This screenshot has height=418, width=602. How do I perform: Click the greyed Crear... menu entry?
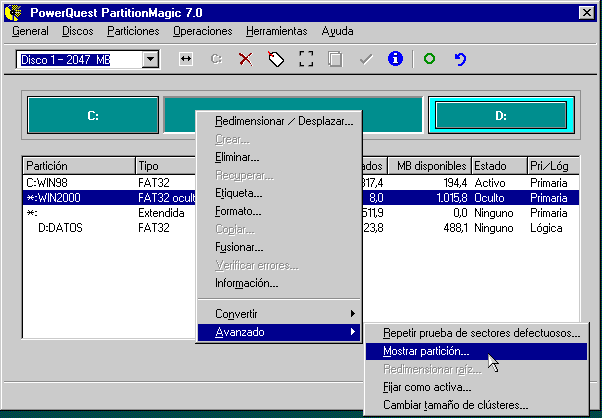279,139
